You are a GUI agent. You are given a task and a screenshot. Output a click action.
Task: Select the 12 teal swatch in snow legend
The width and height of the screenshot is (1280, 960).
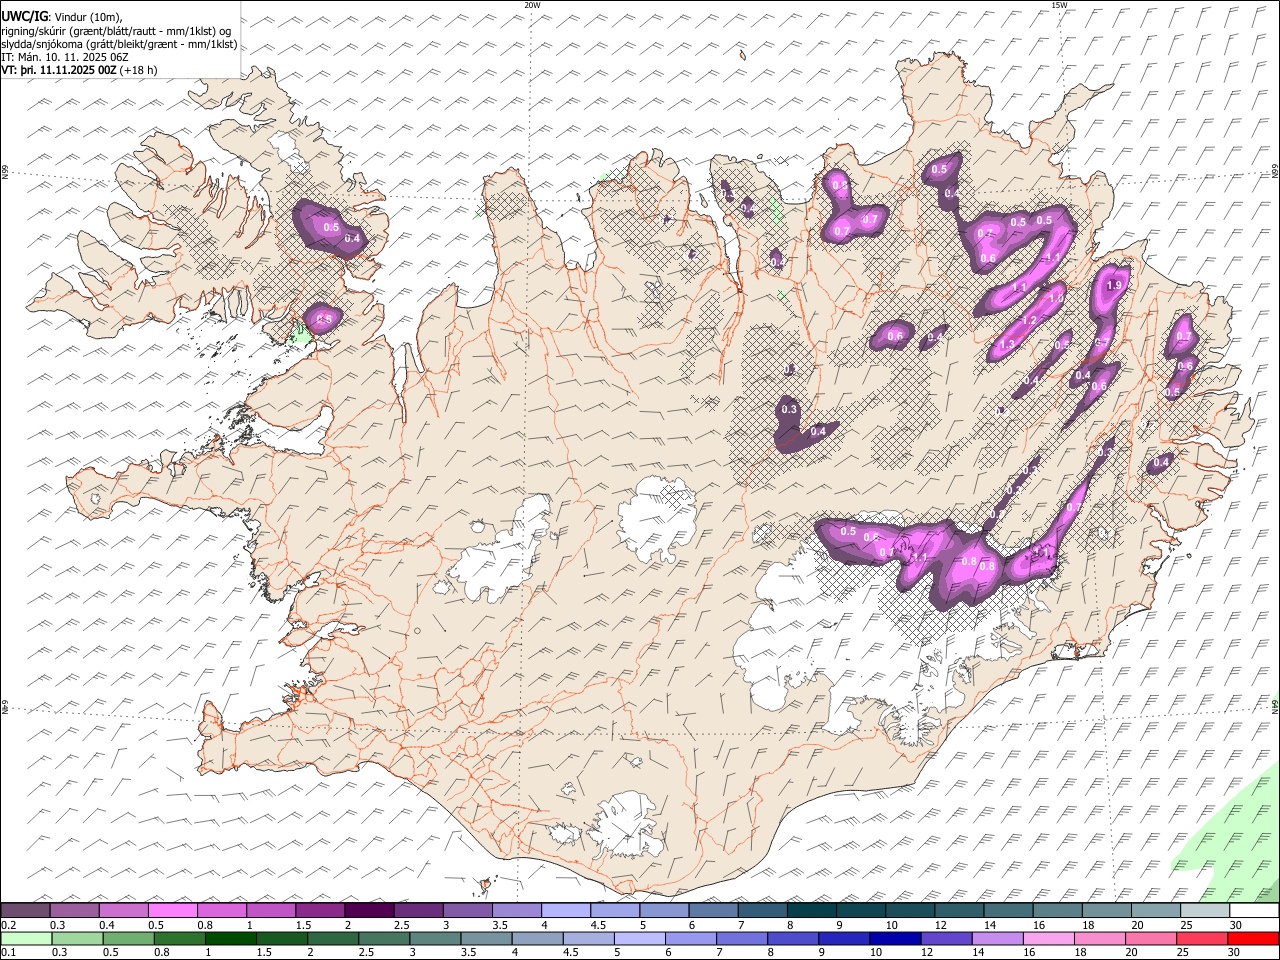959,910
